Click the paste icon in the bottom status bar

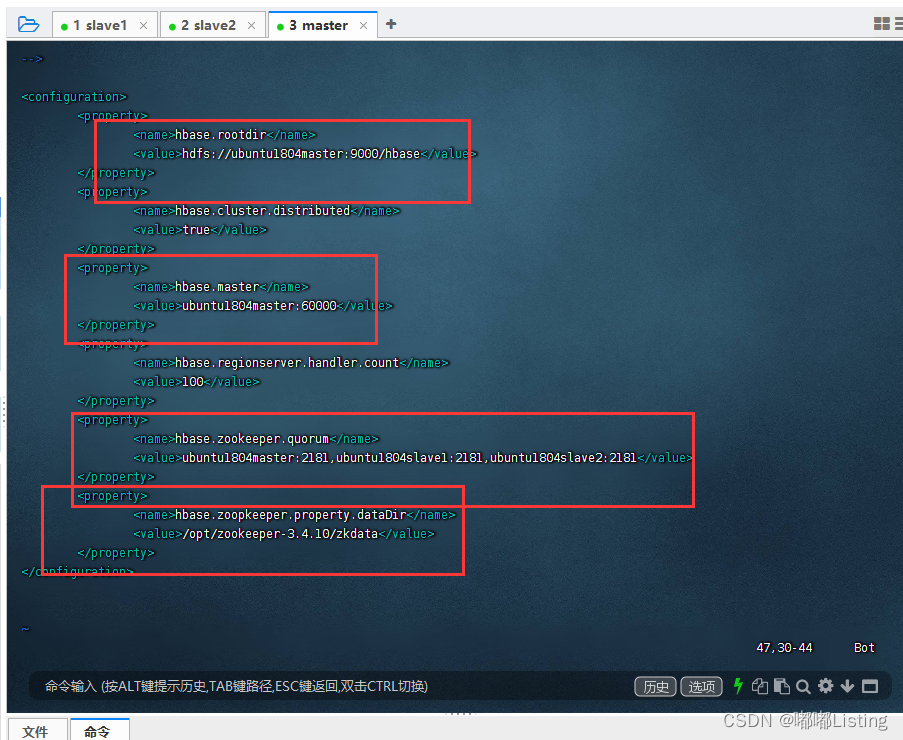[782, 686]
